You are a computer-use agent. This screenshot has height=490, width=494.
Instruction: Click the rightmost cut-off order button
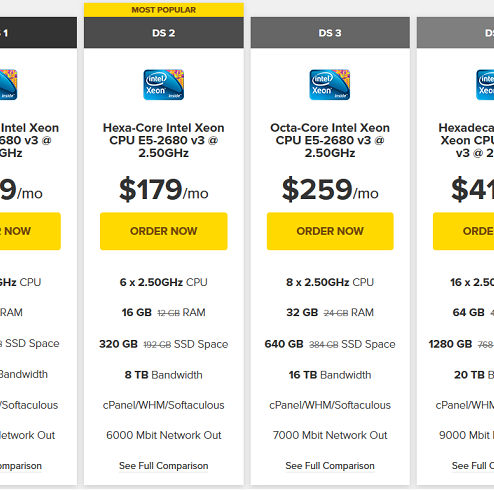[x=463, y=231]
